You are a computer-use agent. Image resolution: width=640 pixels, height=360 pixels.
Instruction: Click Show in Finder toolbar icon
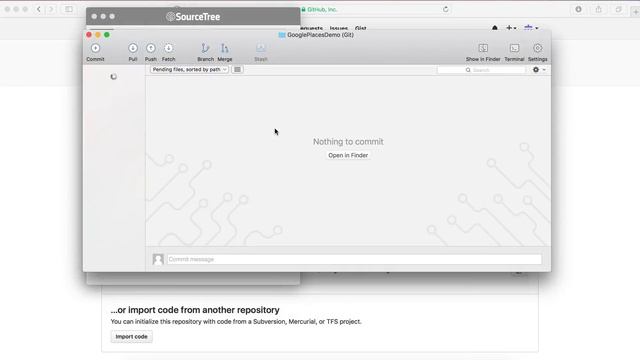tap(483, 52)
